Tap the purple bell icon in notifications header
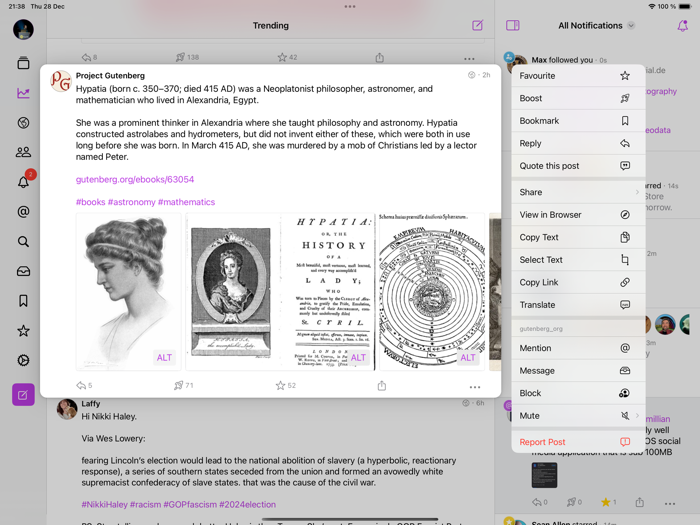Screen dimensions: 700x525 pyautogui.click(x=683, y=25)
